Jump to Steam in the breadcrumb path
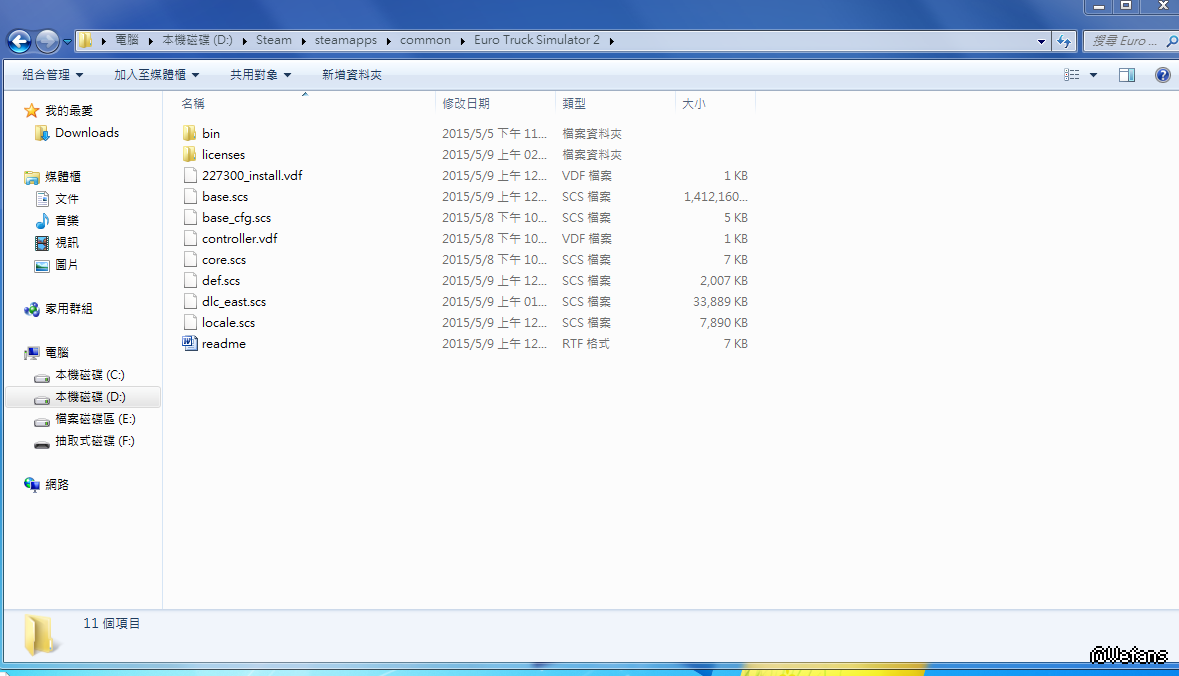The width and height of the screenshot is (1179, 676). point(274,40)
